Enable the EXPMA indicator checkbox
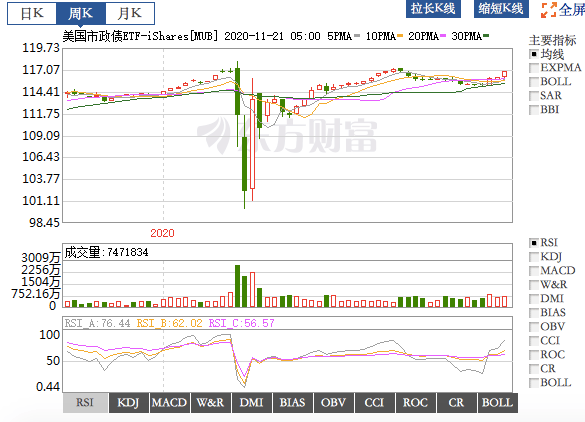This screenshot has height=422, width=585. [x=534, y=68]
